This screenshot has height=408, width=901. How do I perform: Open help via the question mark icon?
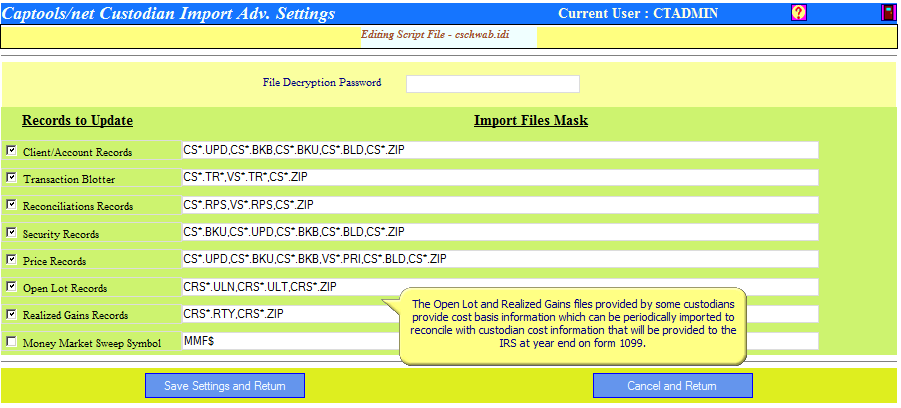click(x=798, y=13)
